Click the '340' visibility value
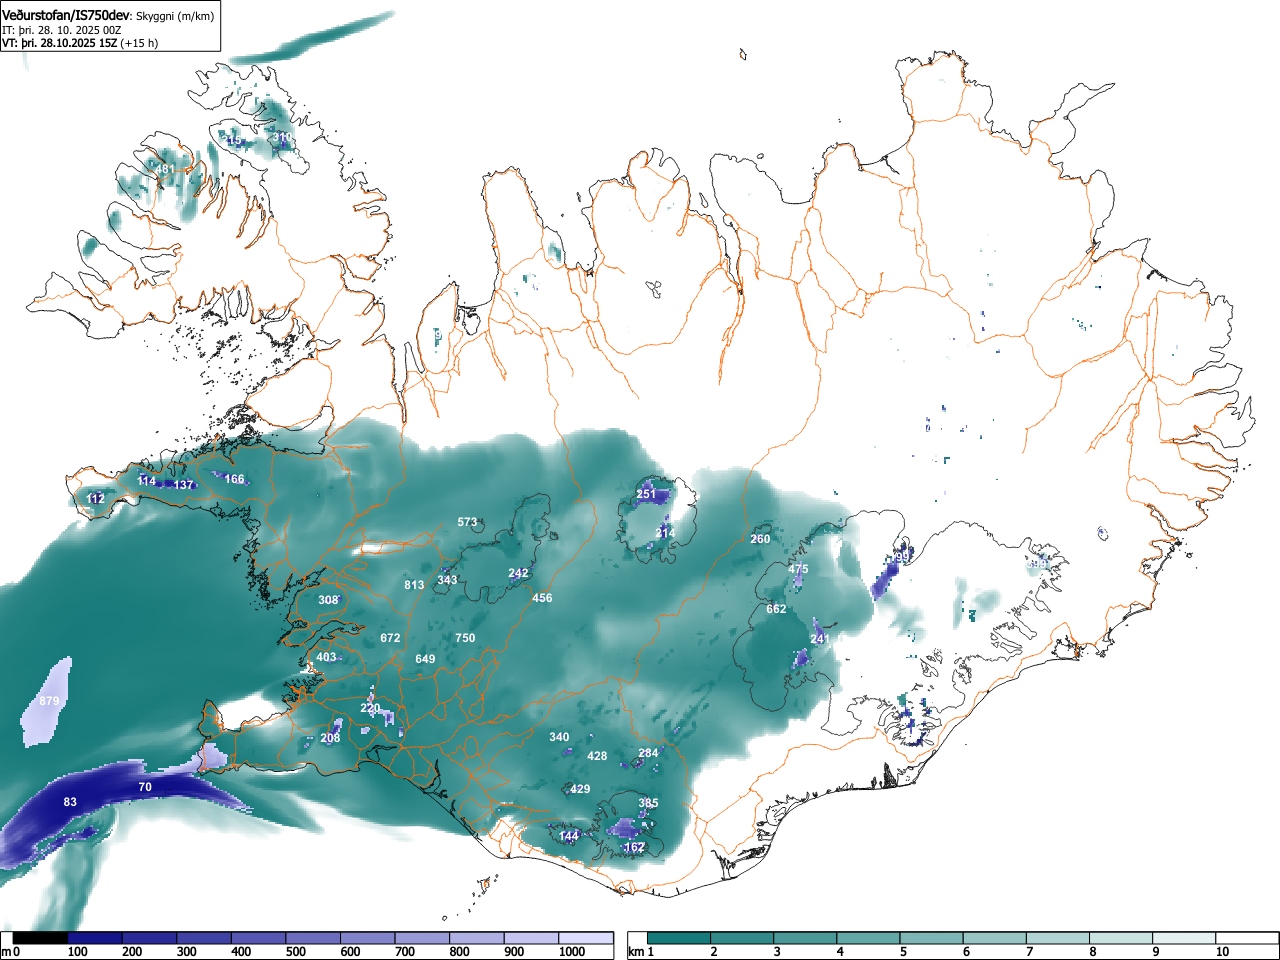The width and height of the screenshot is (1280, 960). coord(559,737)
